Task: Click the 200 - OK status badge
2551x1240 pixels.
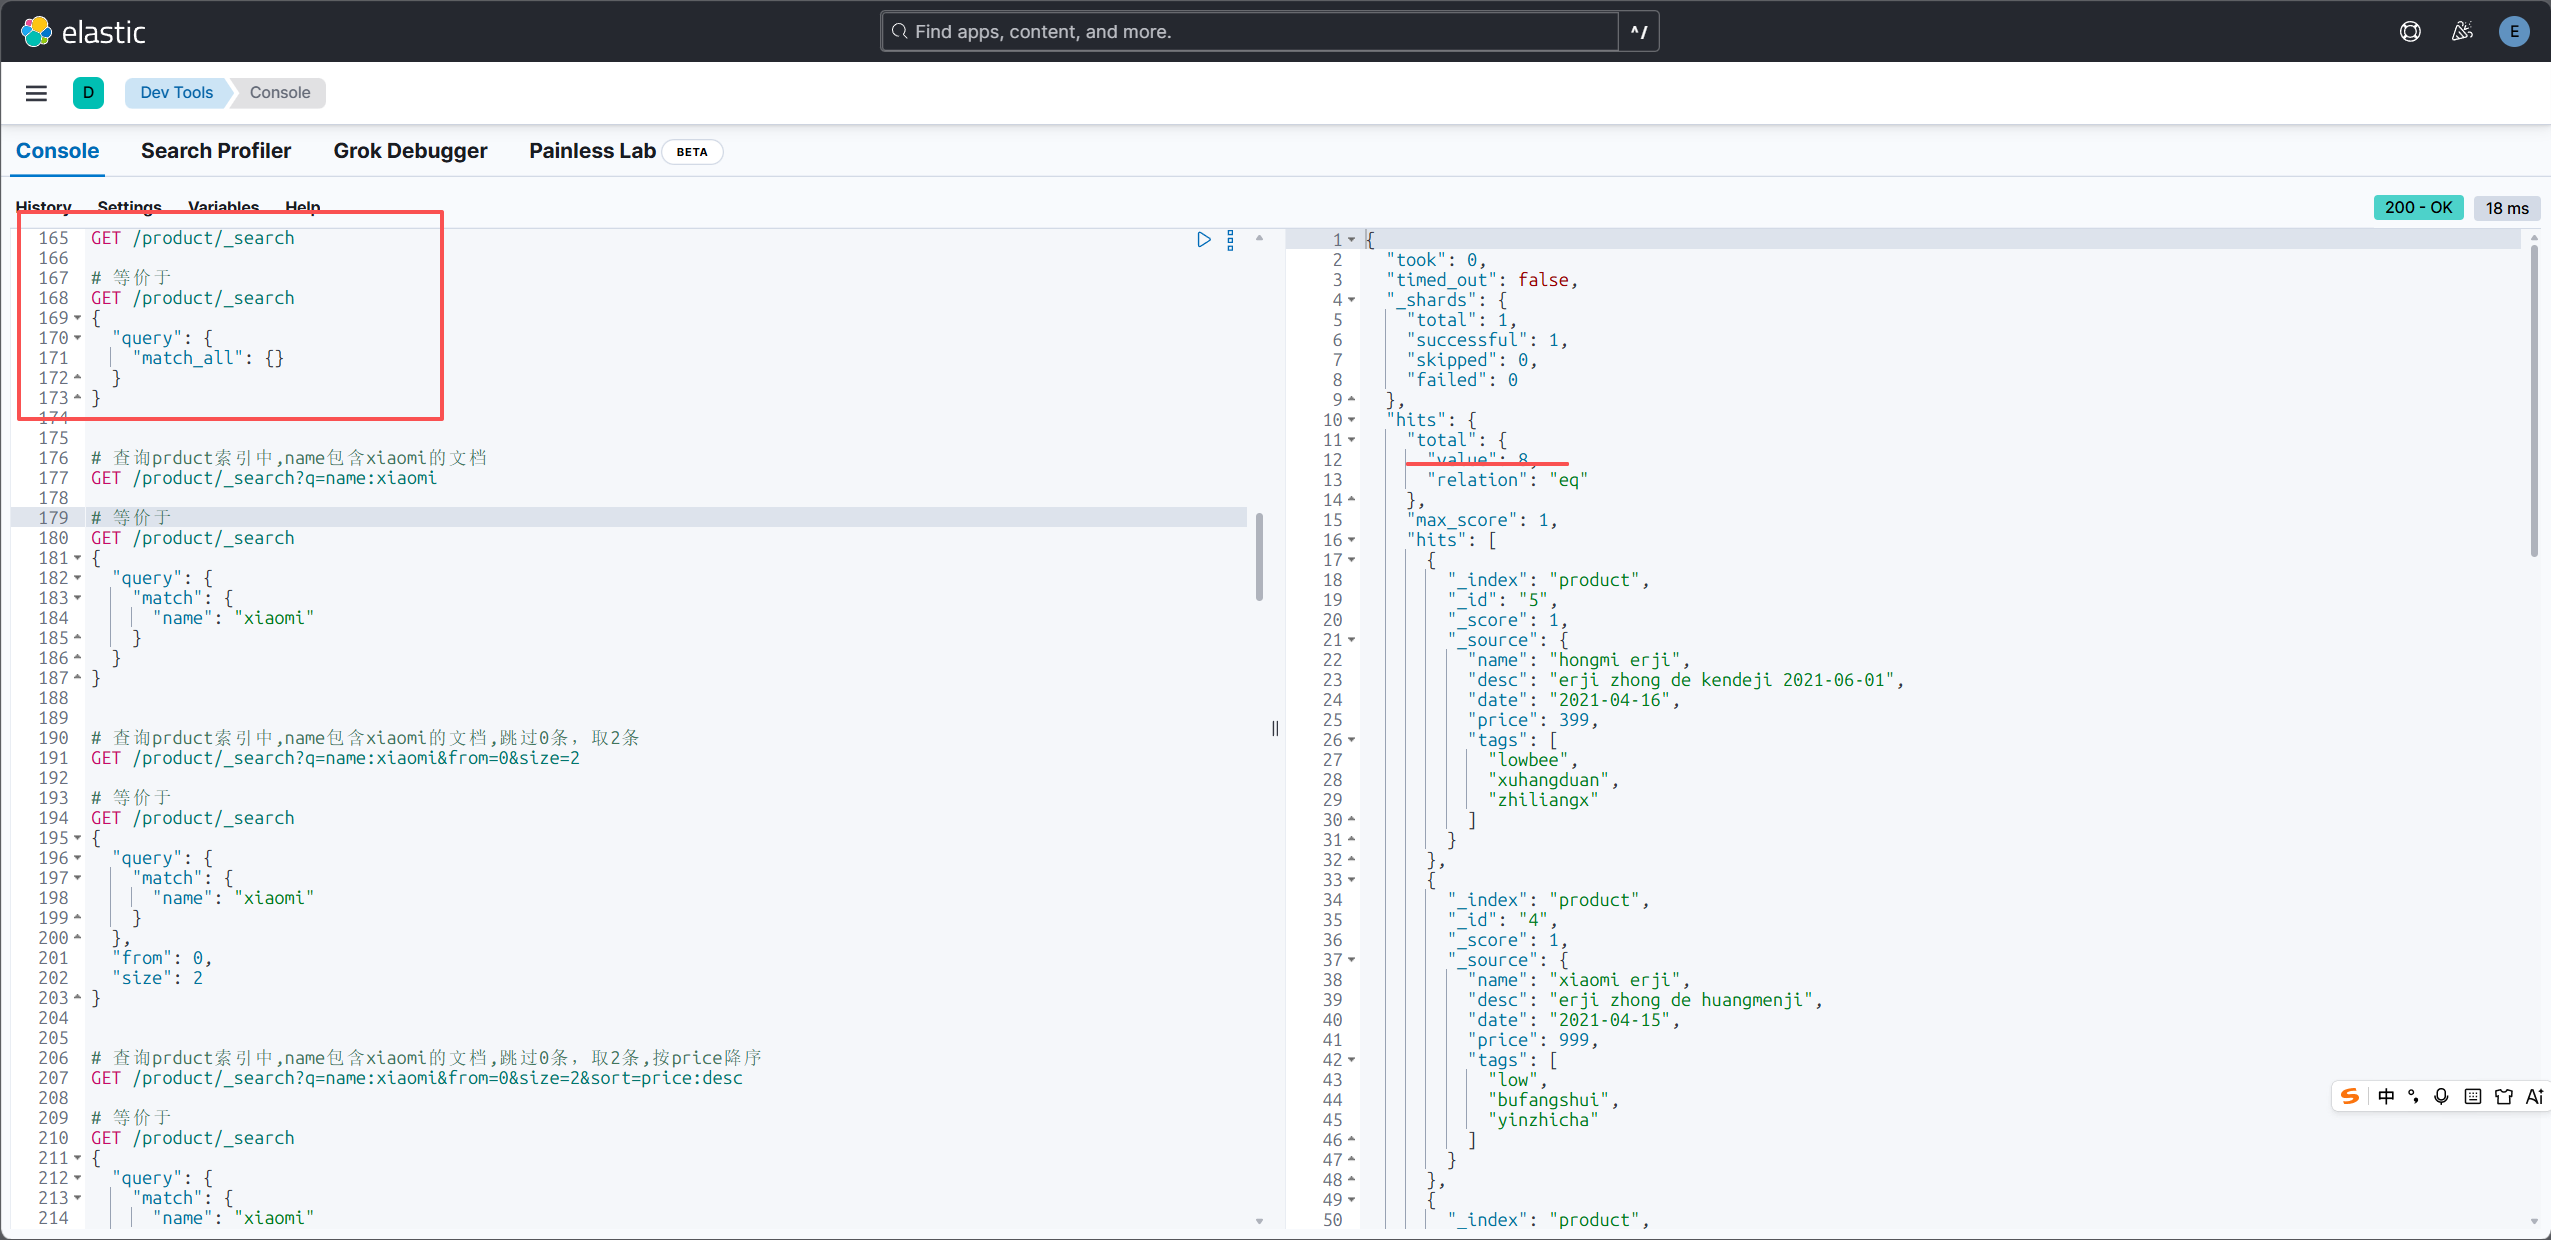Action: (x=2418, y=207)
